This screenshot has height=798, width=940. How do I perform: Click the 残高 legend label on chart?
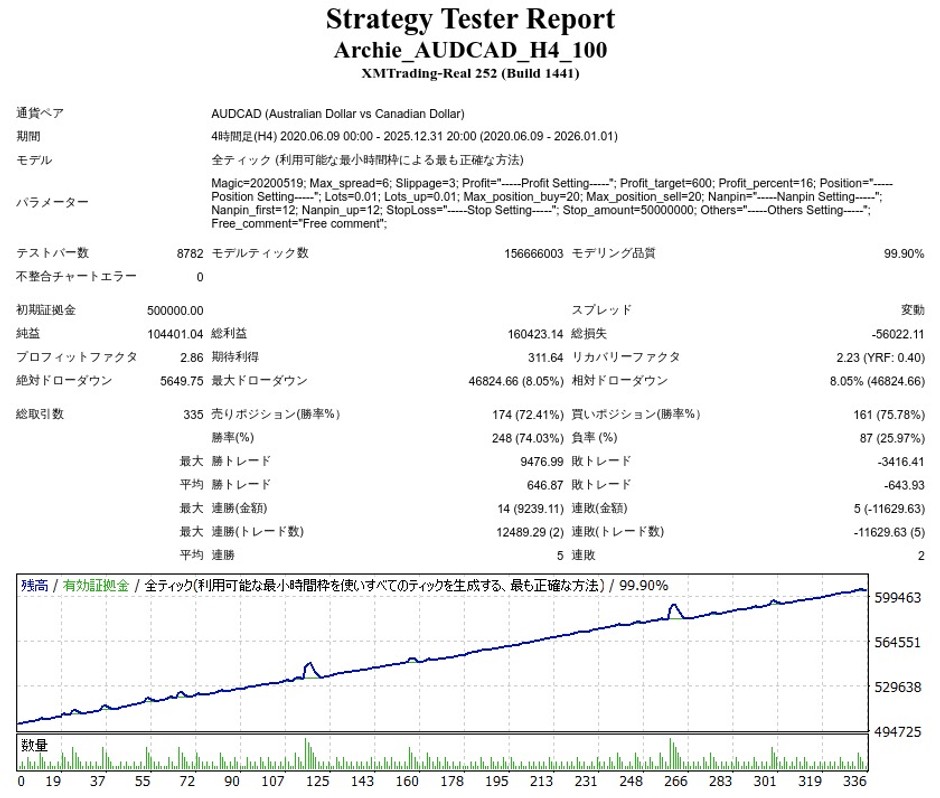(34, 586)
